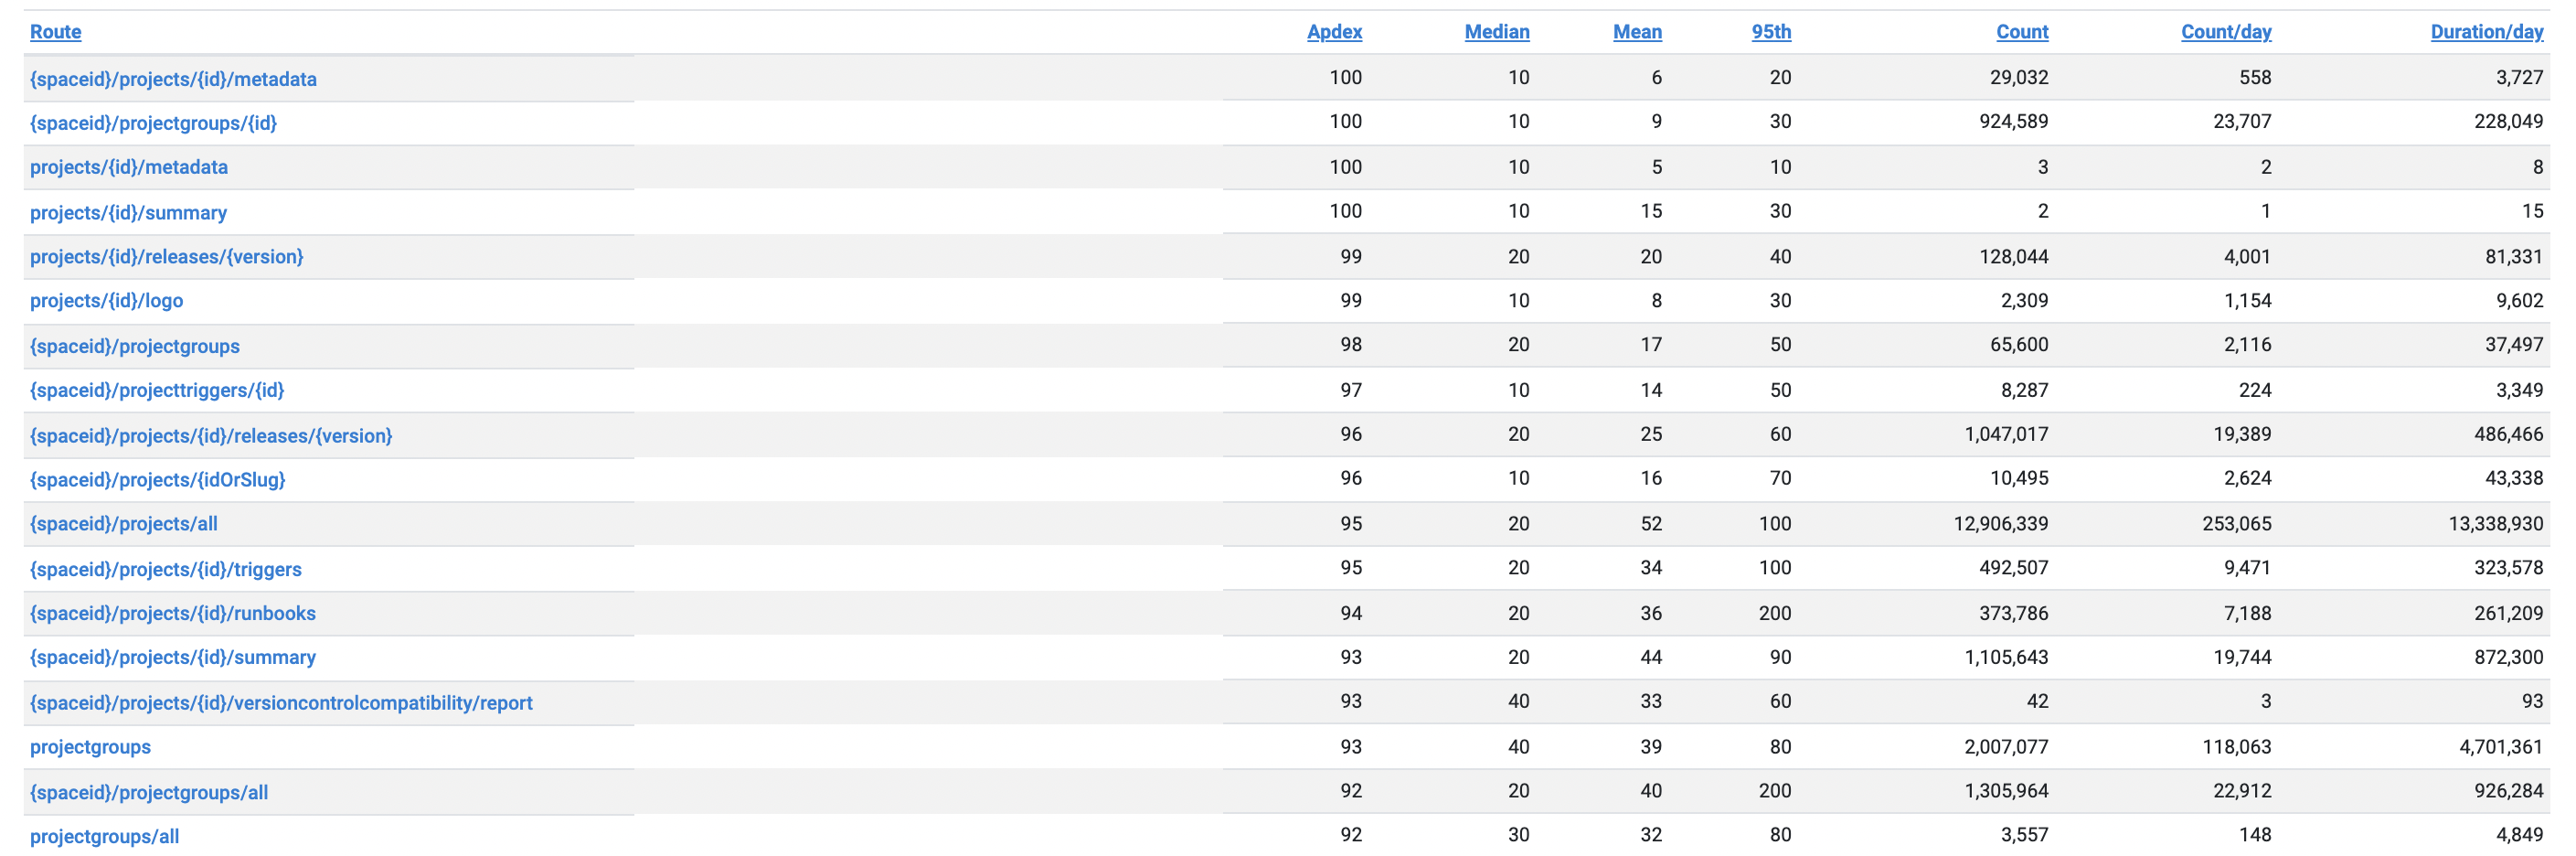
Task: Sort table by Mean column
Action: [x=1637, y=32]
